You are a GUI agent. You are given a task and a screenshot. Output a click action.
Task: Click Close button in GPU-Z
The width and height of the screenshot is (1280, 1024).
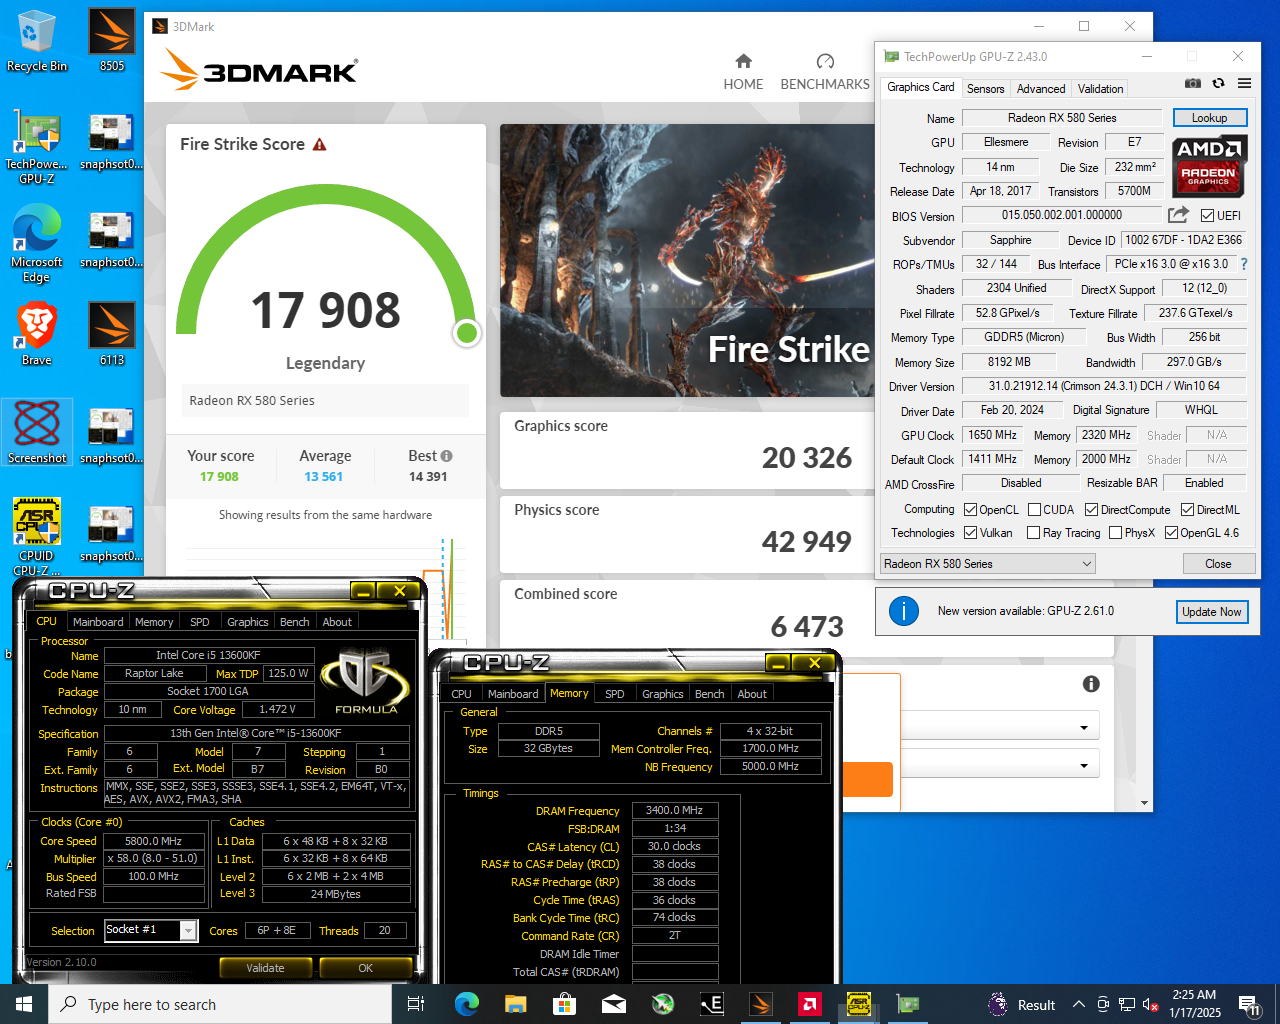click(x=1218, y=564)
